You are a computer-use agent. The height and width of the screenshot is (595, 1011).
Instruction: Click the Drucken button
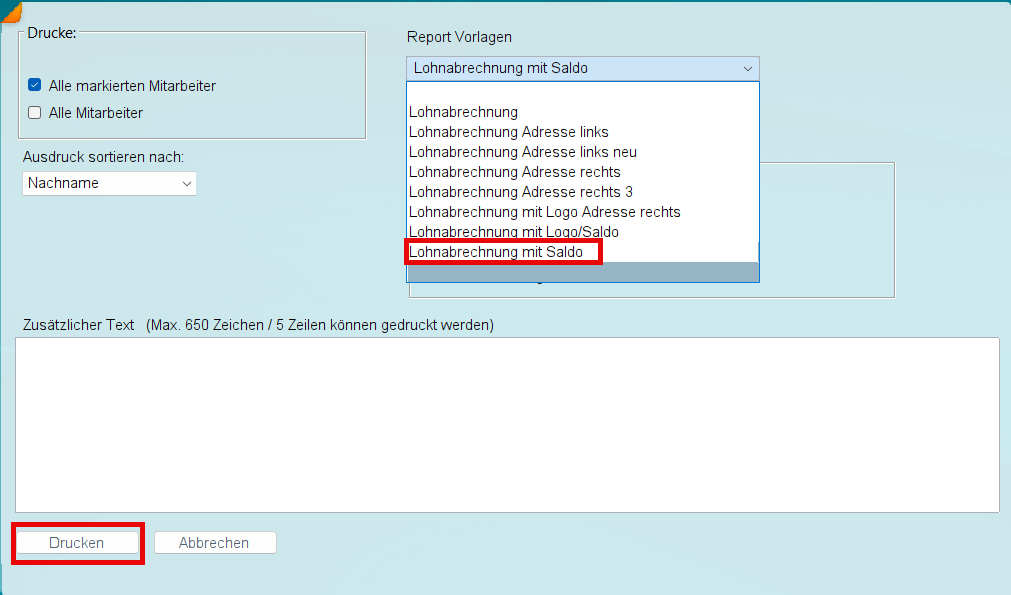pyautogui.click(x=77, y=543)
